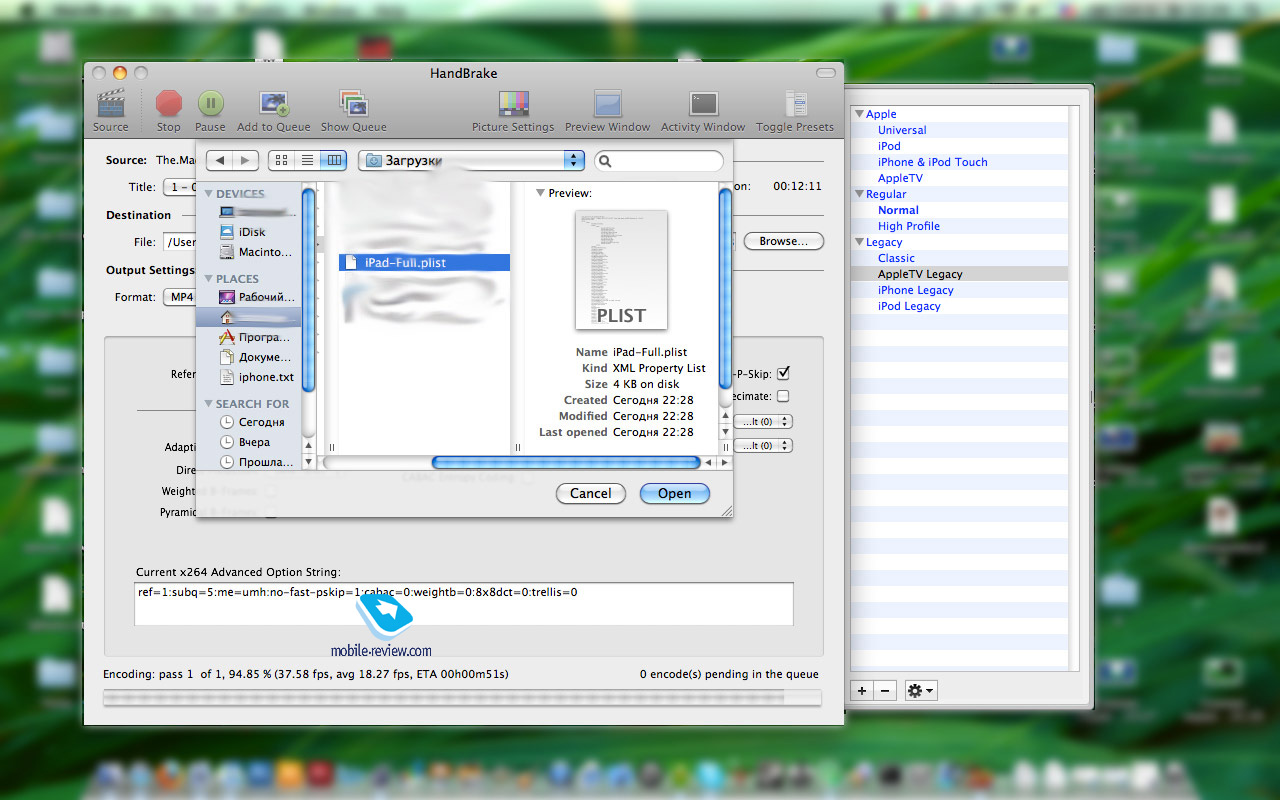The height and width of the screenshot is (800, 1280).
Task: Switch file dialog to list view
Action: 307,160
